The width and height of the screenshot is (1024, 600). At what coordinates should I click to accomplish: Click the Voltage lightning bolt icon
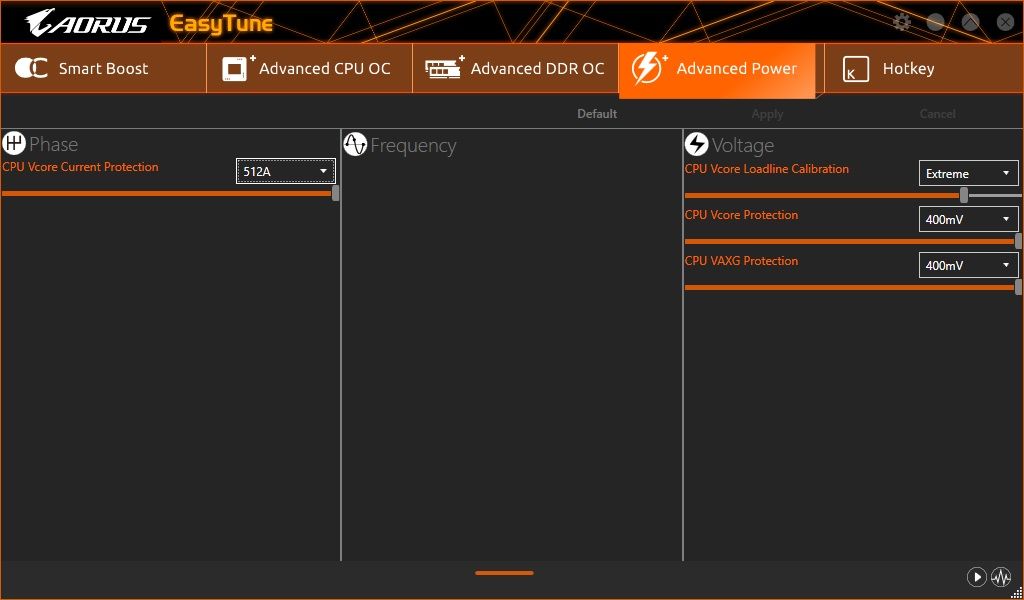(697, 144)
